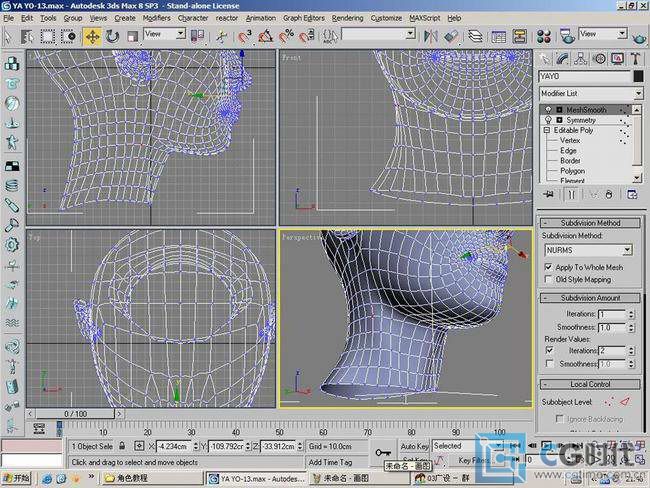Screen dimensions: 650x488
Task: Click the Align tool icon
Action: tap(451, 36)
